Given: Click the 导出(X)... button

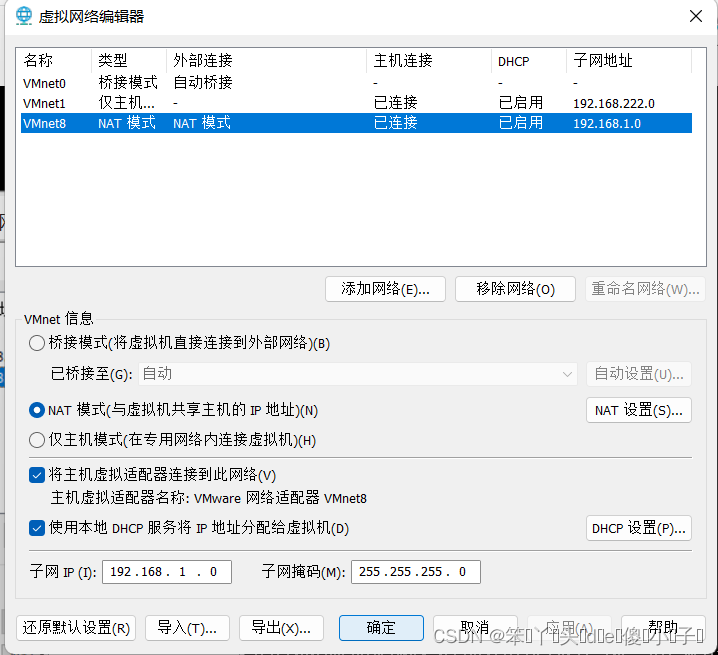Looking at the screenshot, I should click(281, 628).
